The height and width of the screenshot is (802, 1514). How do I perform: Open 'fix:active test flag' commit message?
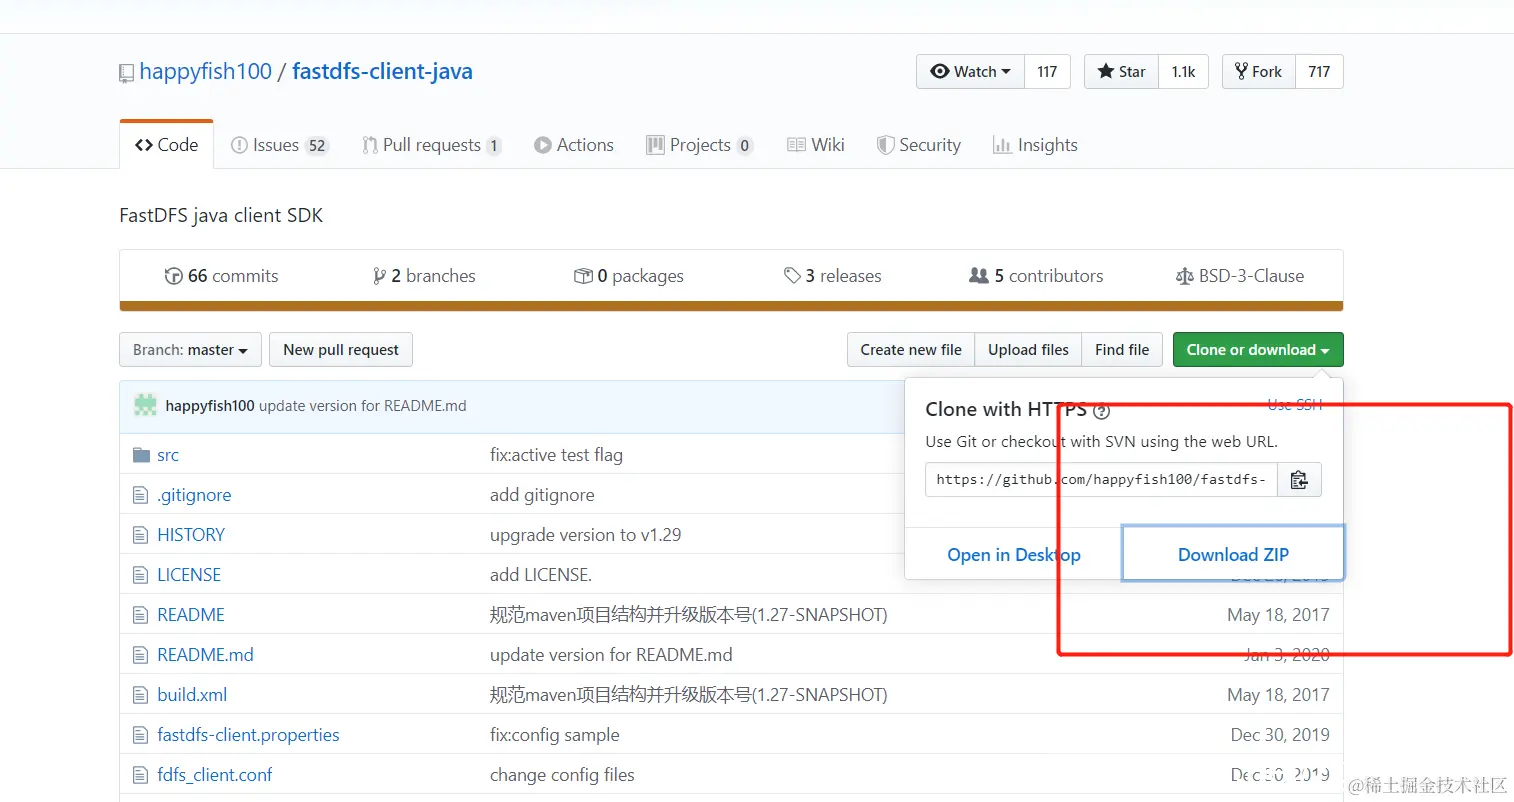pos(556,455)
